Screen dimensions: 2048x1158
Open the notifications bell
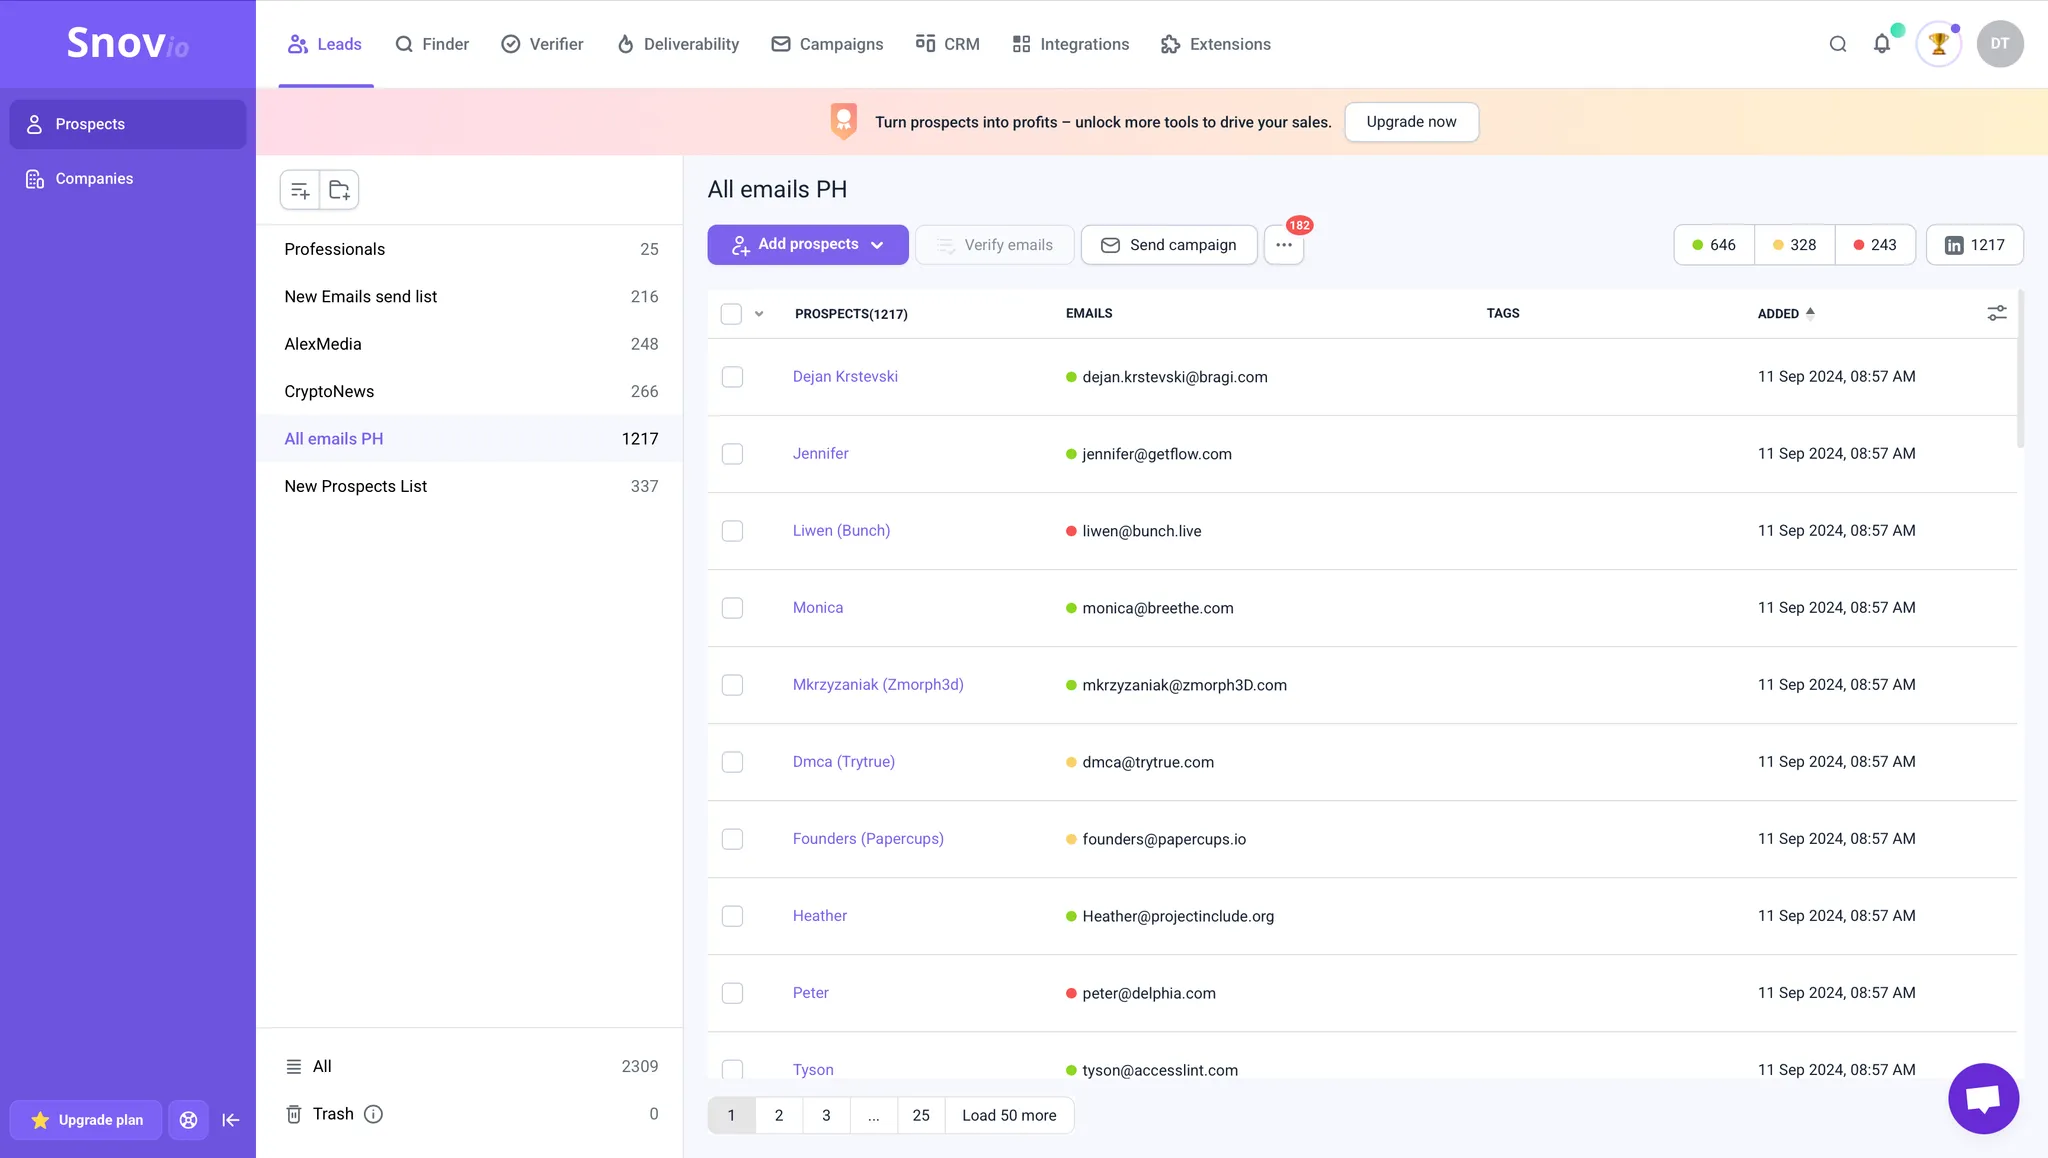pyautogui.click(x=1881, y=44)
